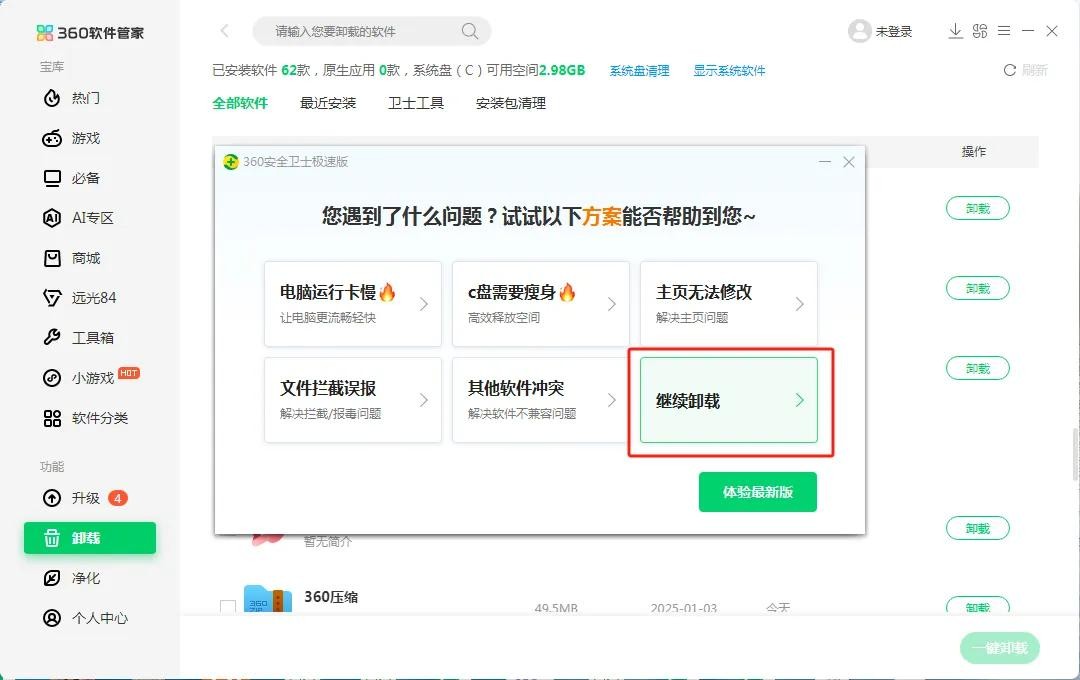Open 软件分类 grid icon
1080x680 pixels.
click(52, 418)
